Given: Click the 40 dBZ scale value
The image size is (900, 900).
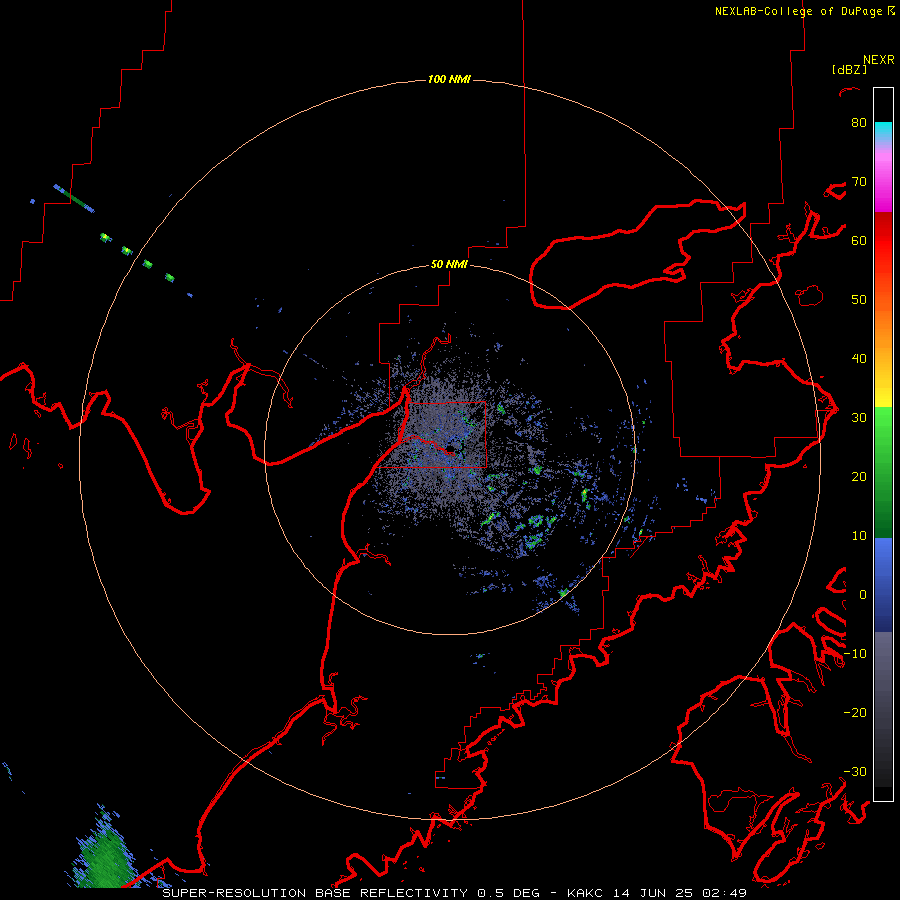Looking at the screenshot, I should pyautogui.click(x=859, y=359).
